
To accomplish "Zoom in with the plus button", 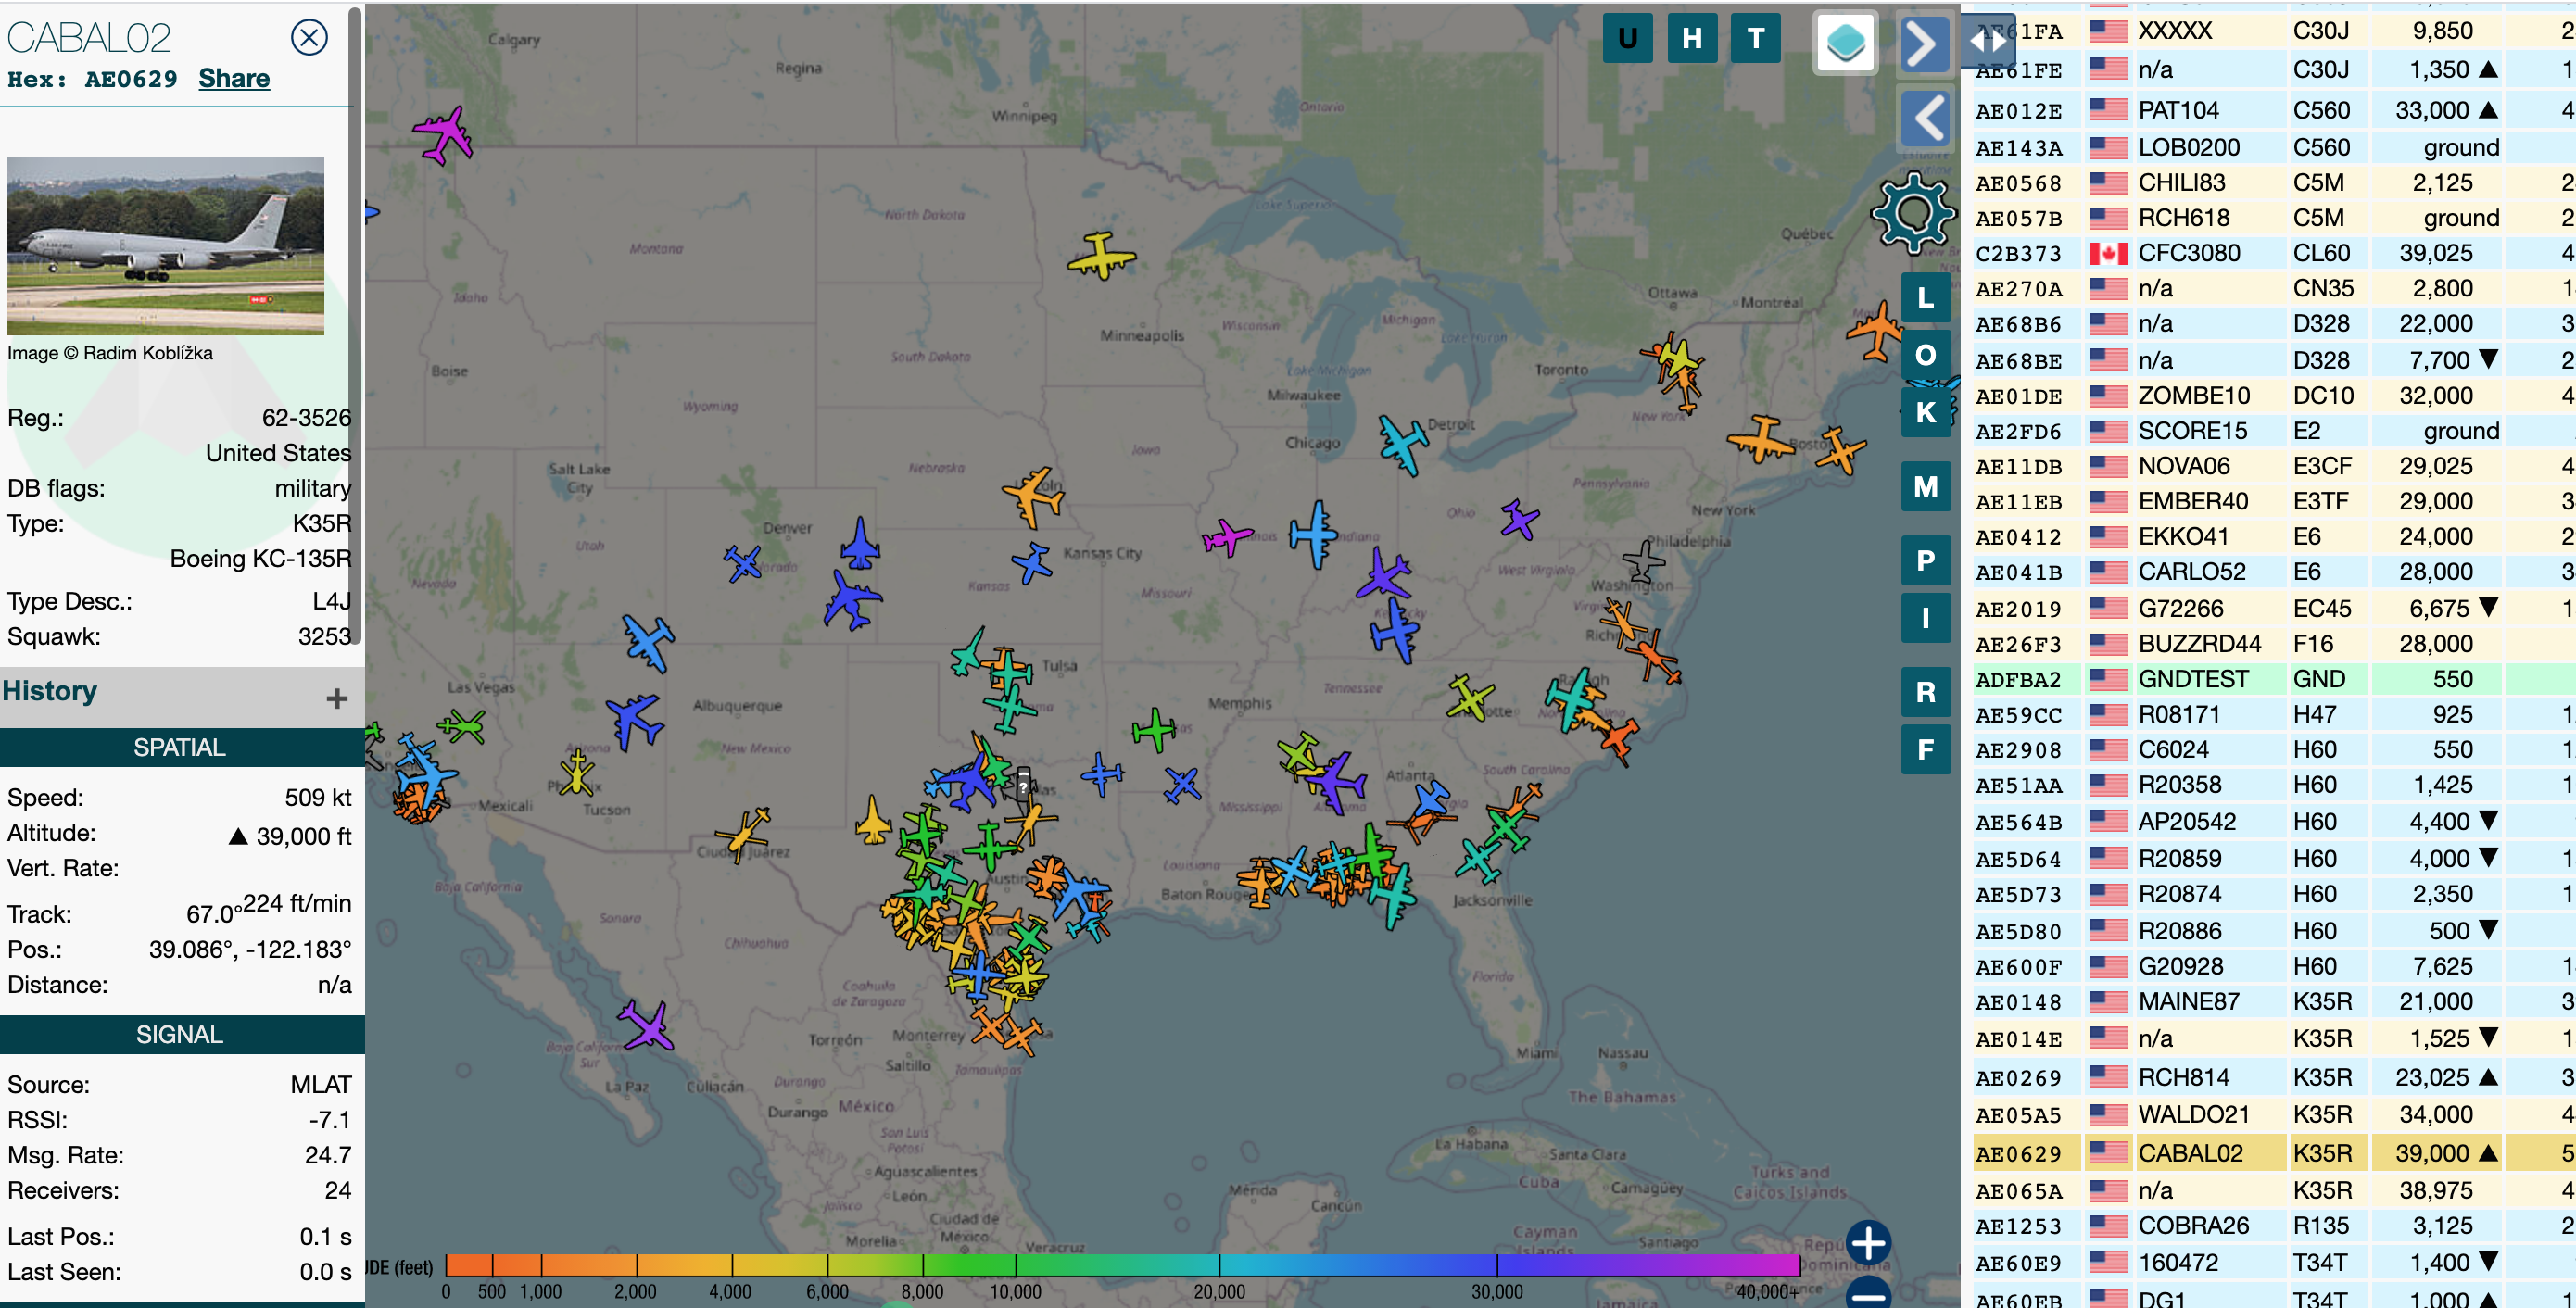I will pos(1868,1244).
